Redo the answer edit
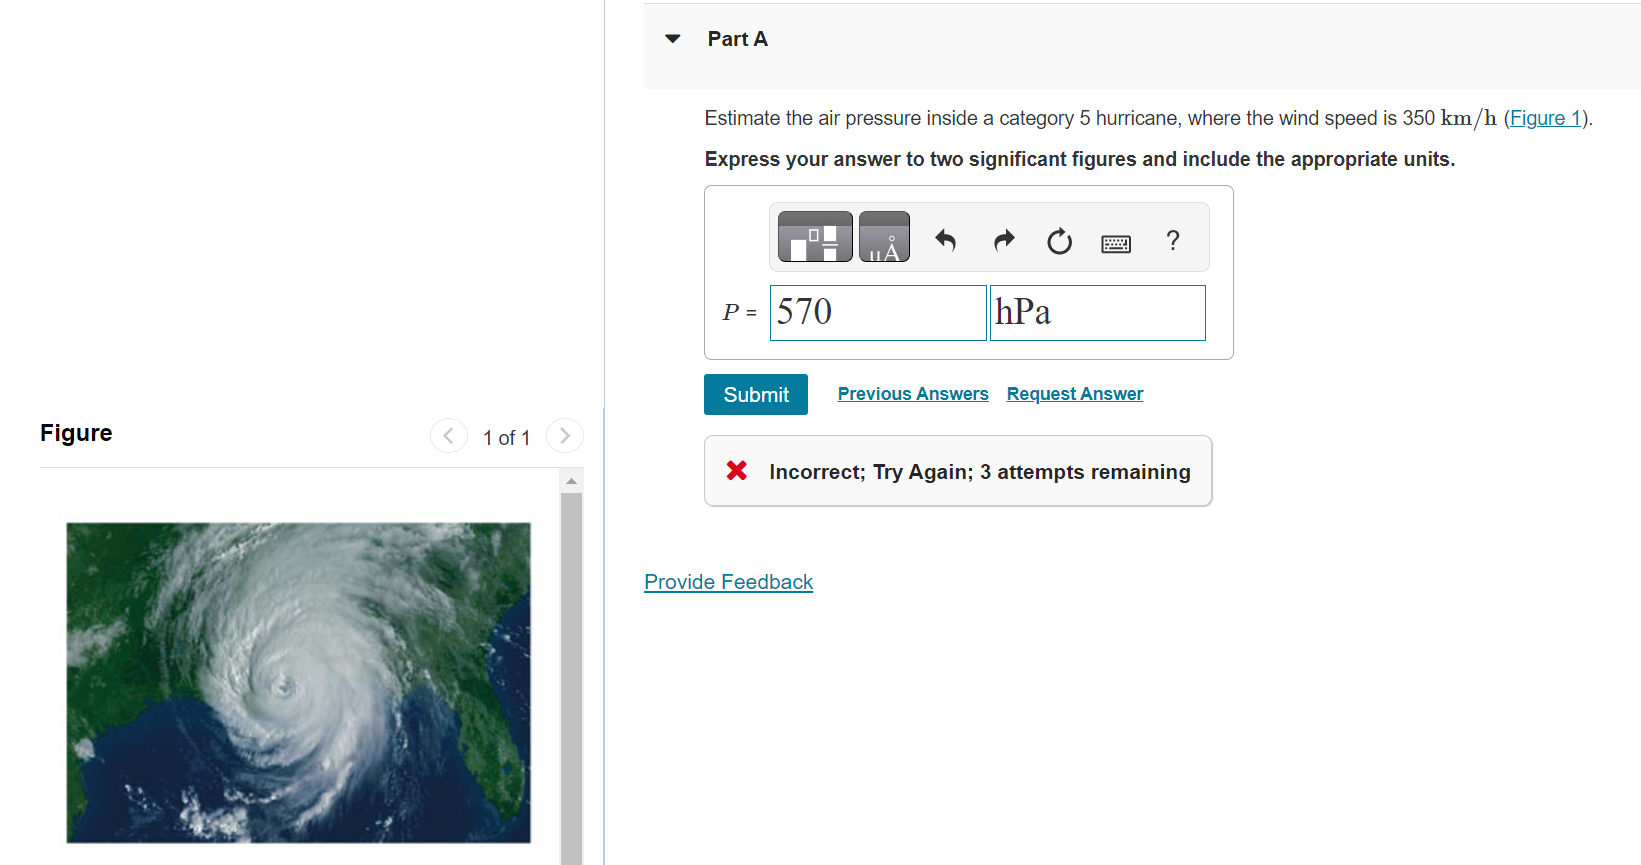Screen dimensions: 1641x865 click(1004, 240)
